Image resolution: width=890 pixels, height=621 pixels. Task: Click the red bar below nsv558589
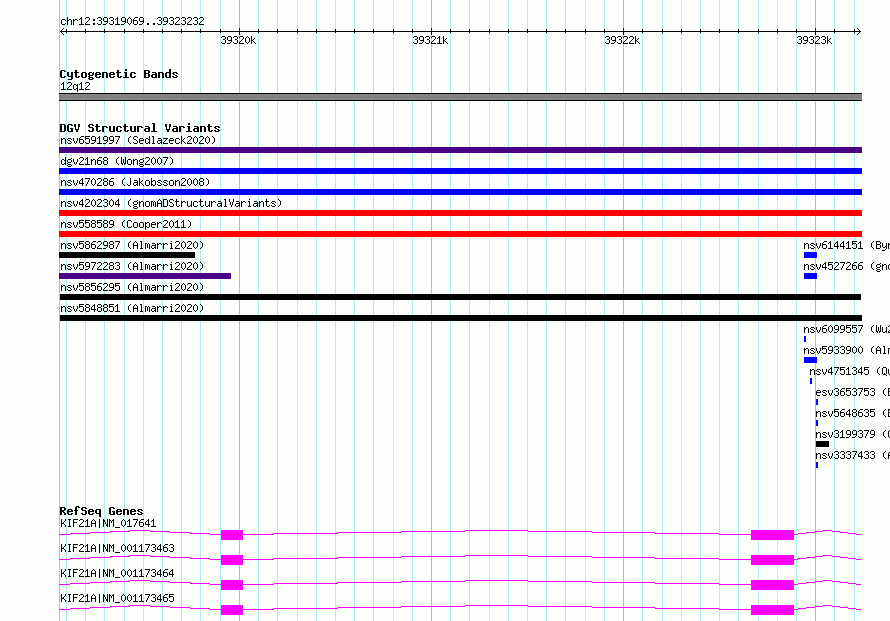[x=460, y=234]
